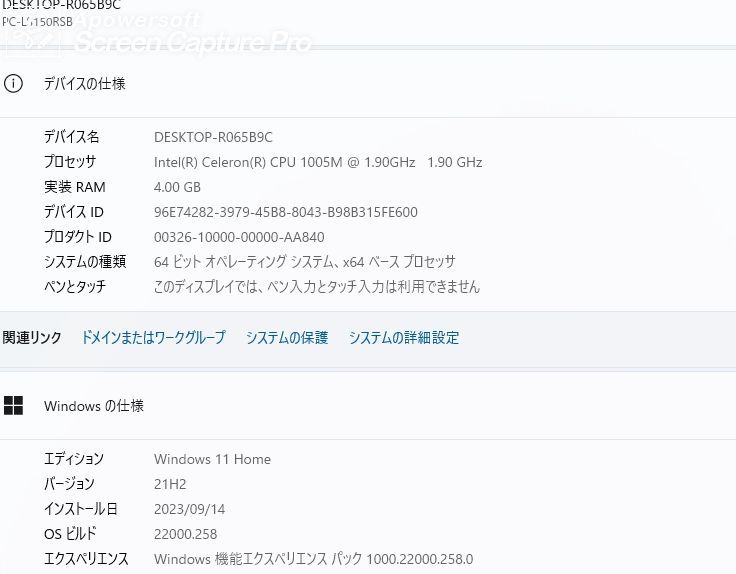Screen dimensions: 736x574
Task: Click the デバイス ID label
Action: (x=74, y=212)
